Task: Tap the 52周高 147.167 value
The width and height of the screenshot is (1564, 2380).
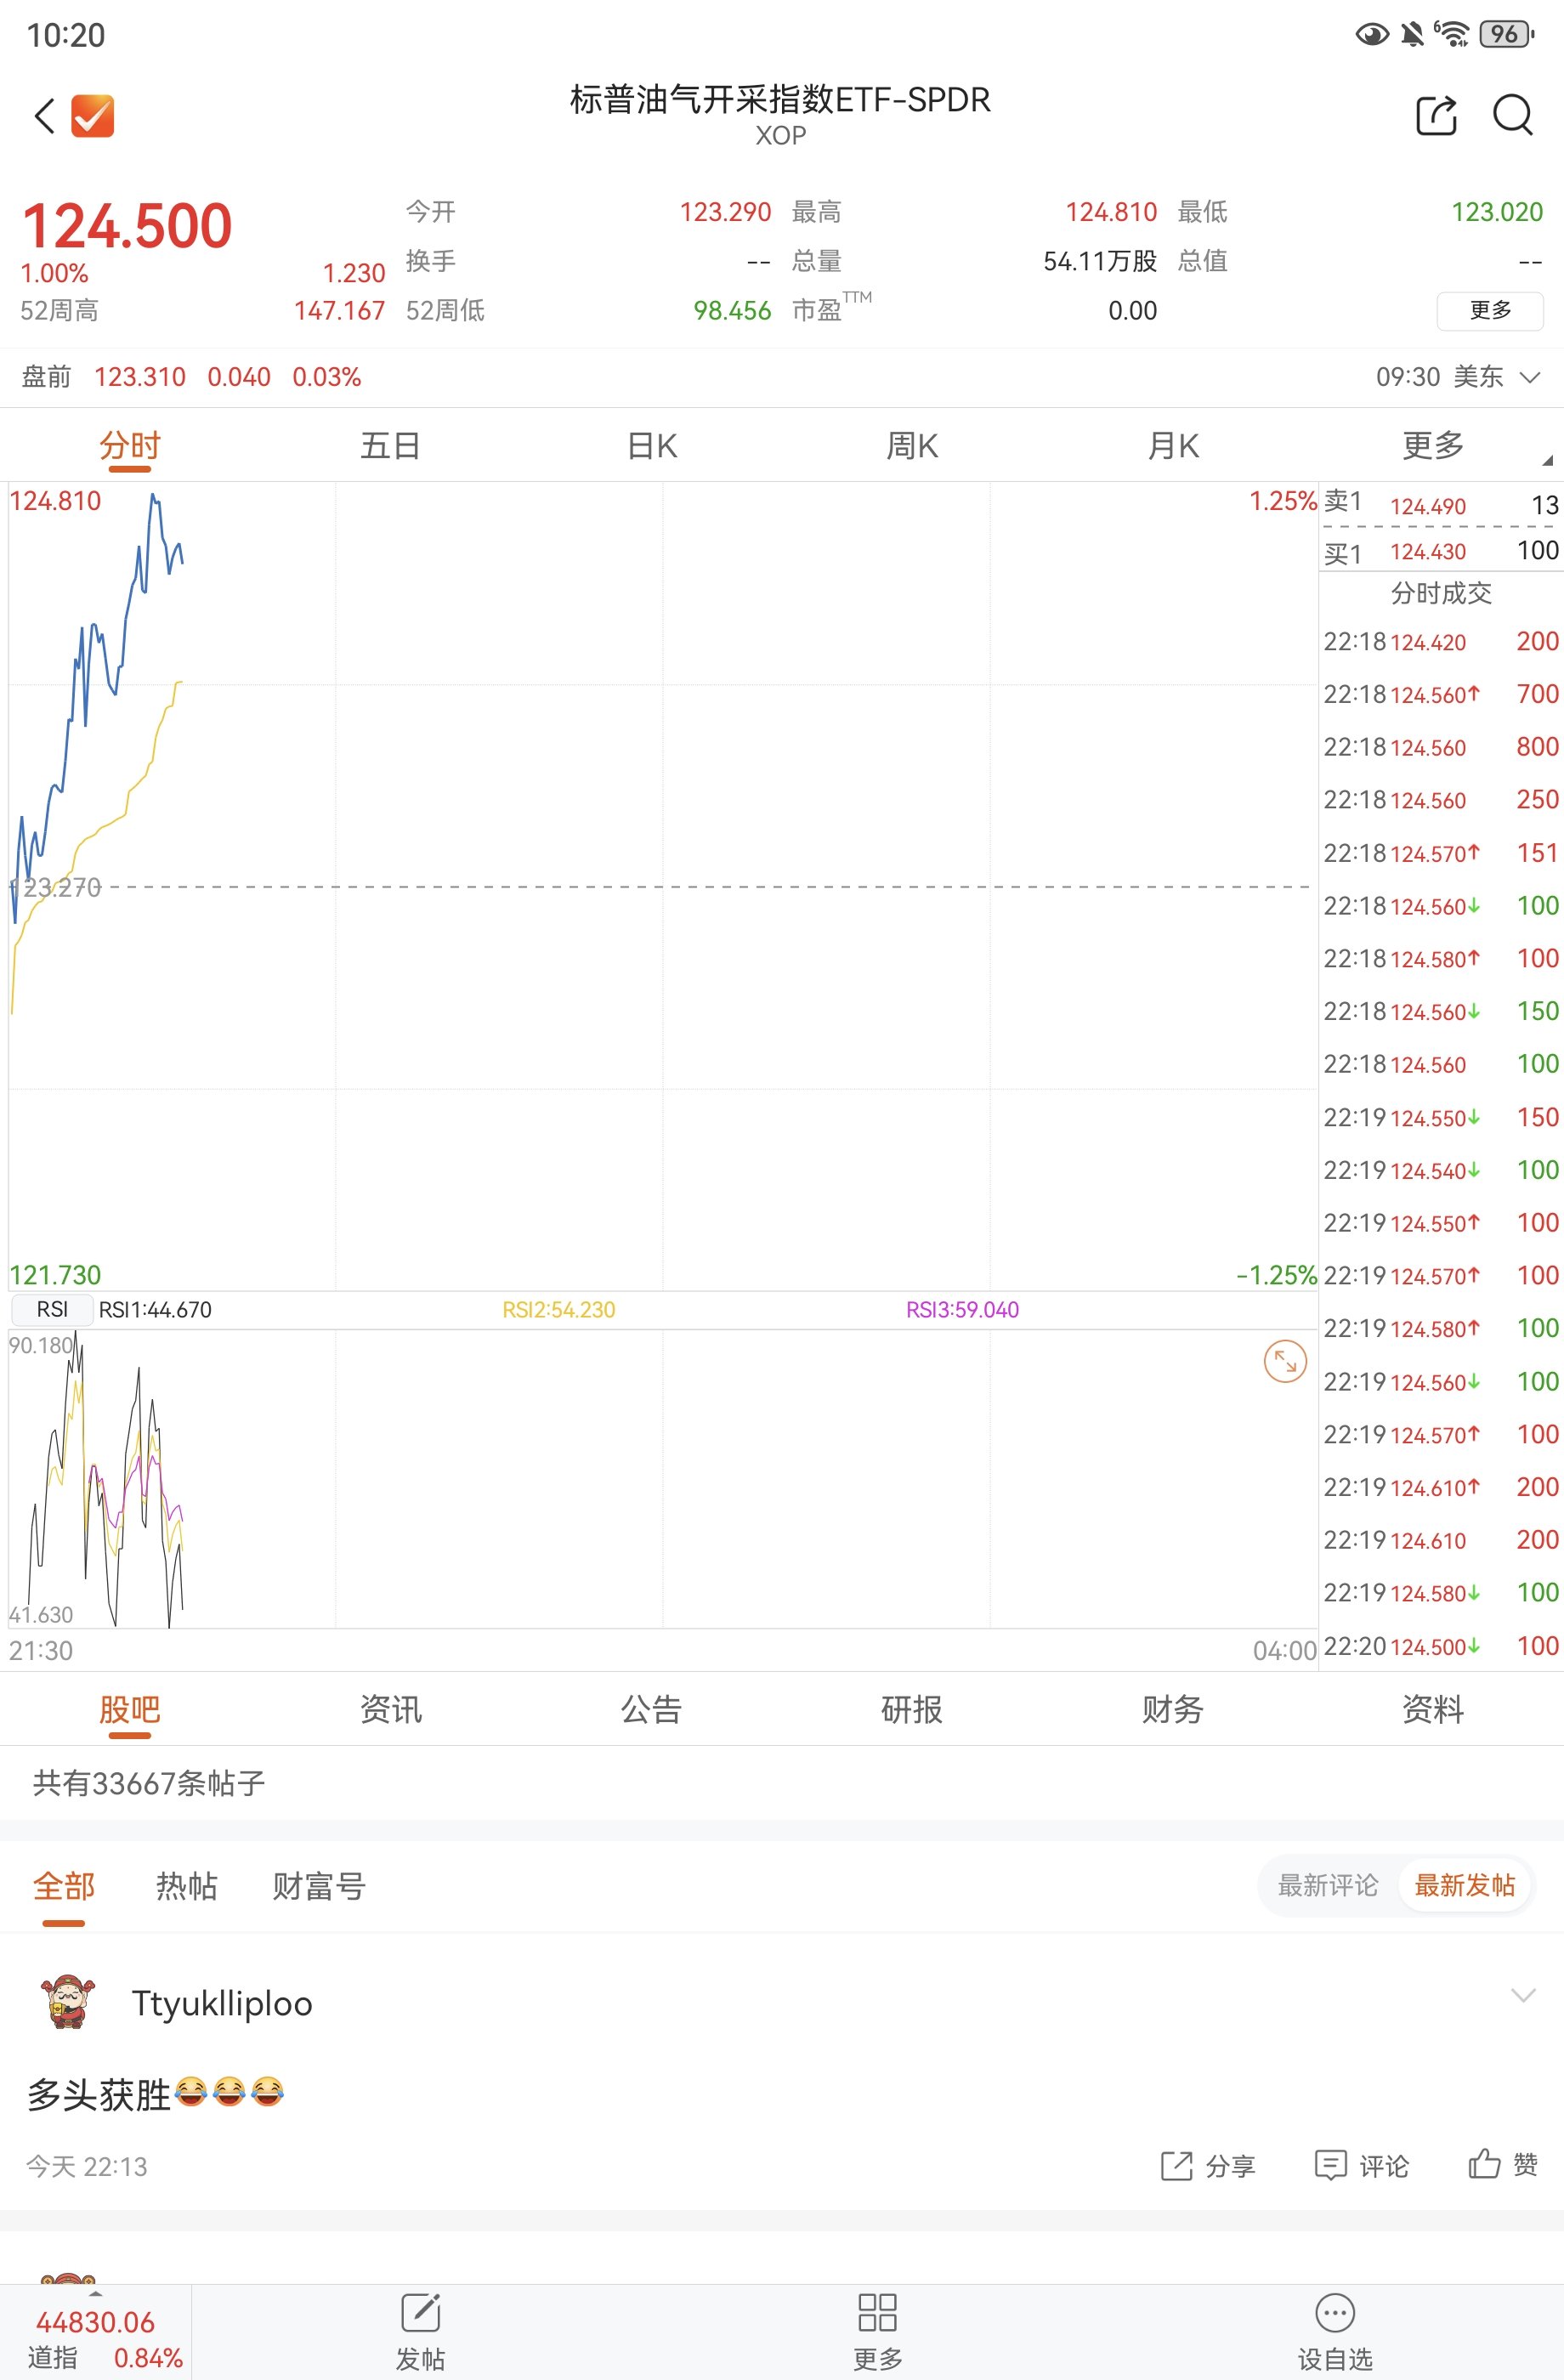Action: click(x=339, y=311)
